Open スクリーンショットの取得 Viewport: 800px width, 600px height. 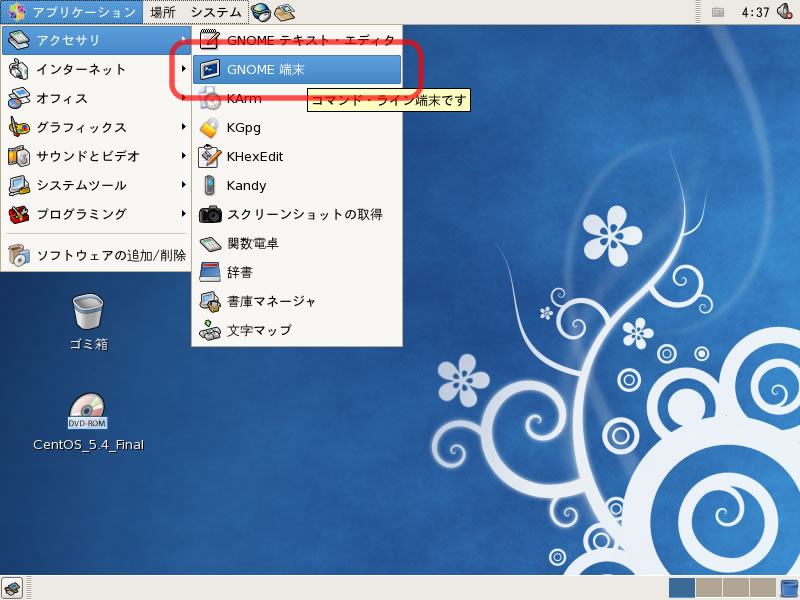click(x=297, y=214)
